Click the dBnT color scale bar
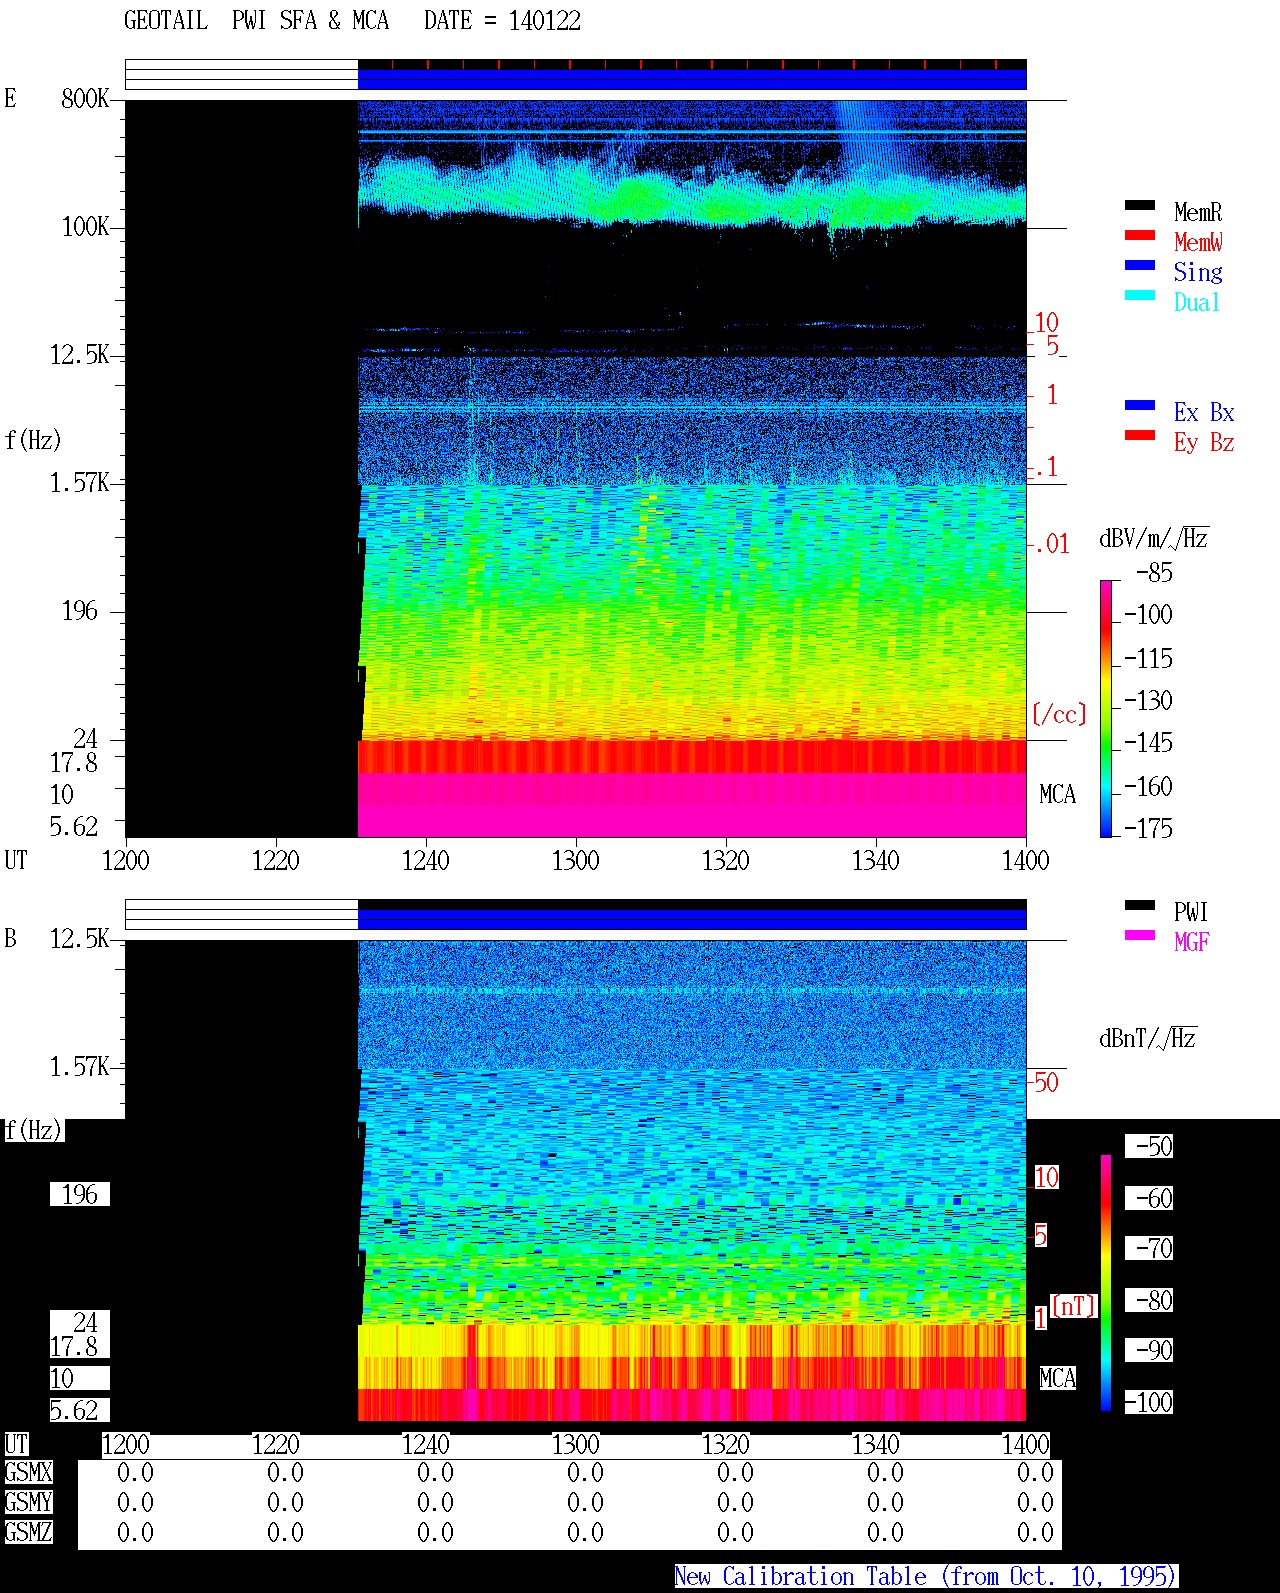 point(1106,1283)
